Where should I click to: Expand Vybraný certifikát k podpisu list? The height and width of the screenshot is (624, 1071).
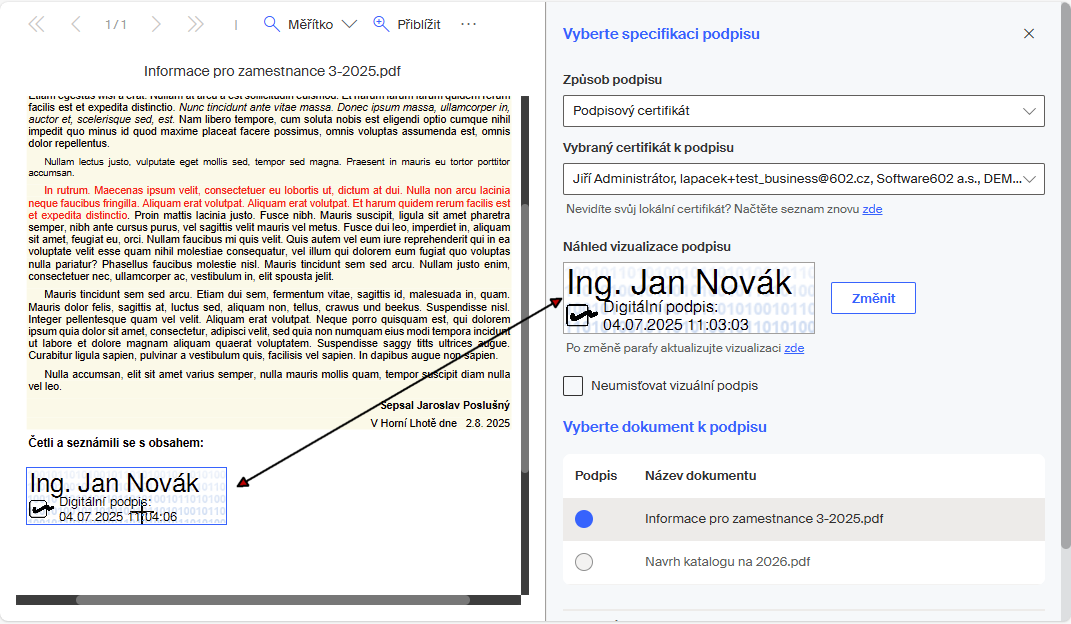803,179
